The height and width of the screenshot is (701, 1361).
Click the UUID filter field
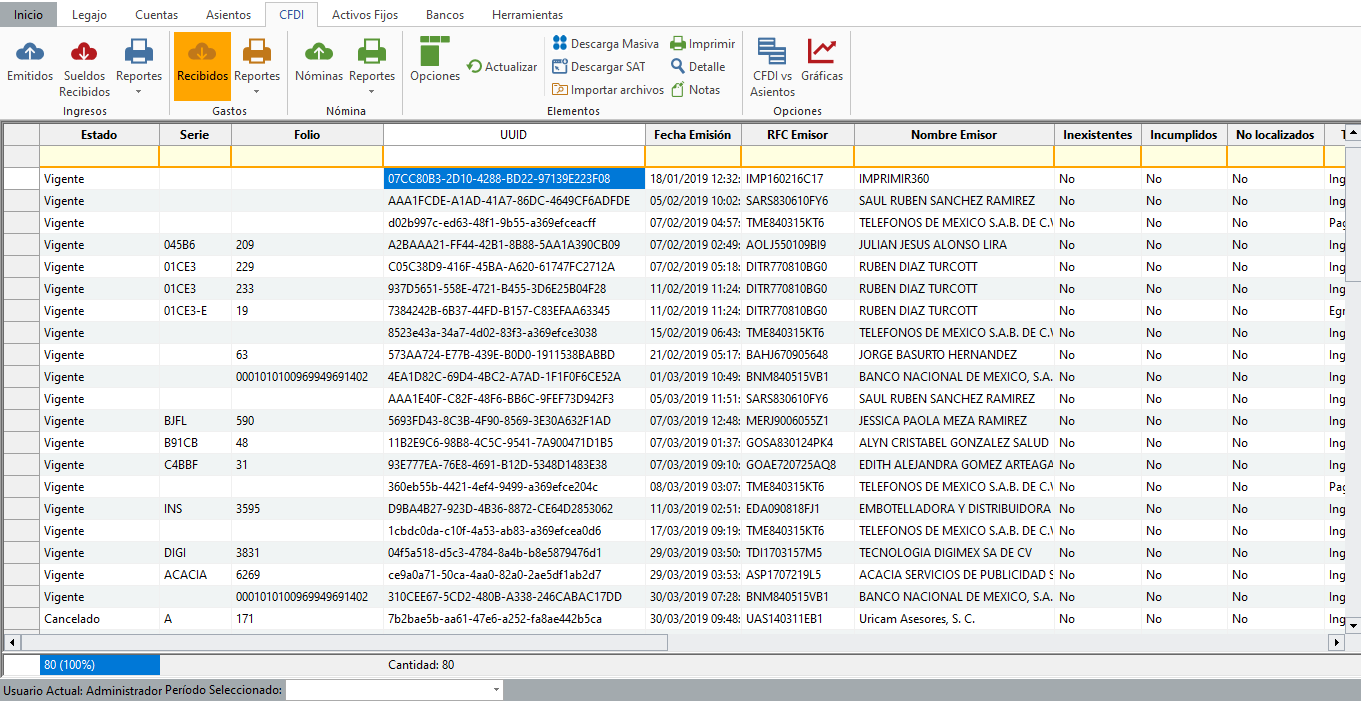pos(513,156)
